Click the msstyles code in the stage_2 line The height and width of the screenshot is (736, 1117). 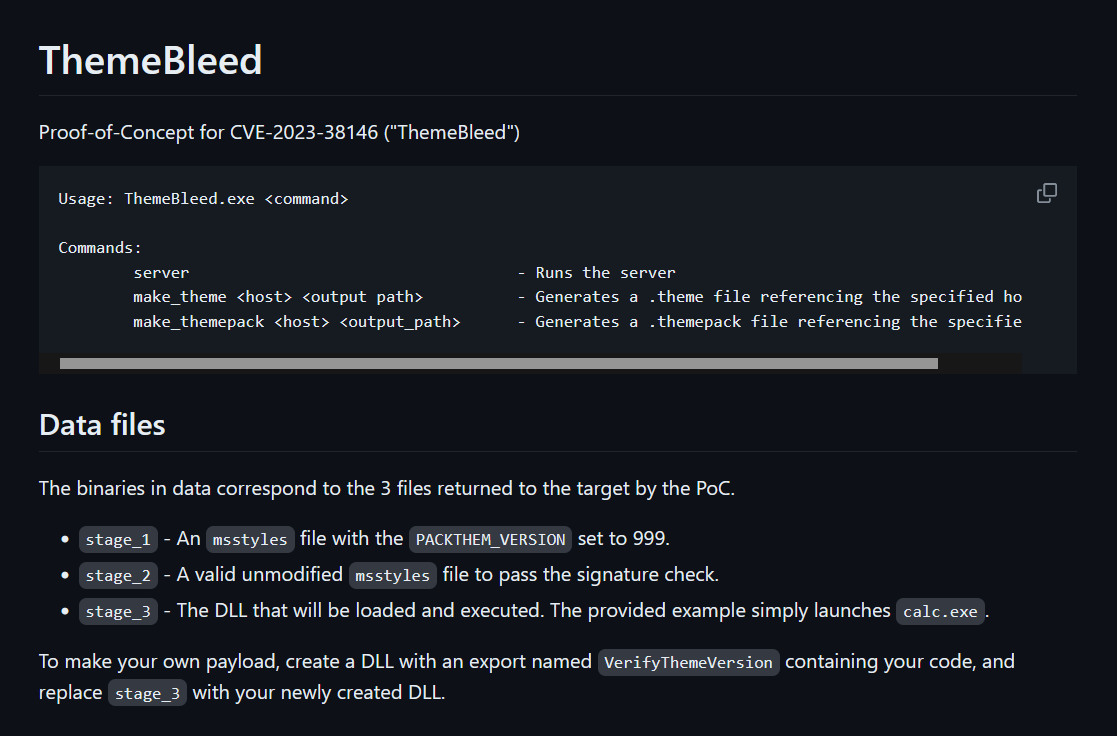[x=393, y=575]
